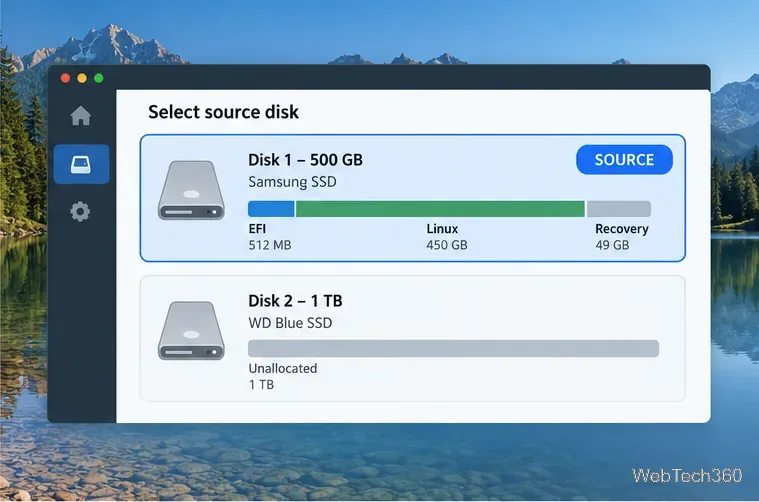Select the gray Recovery partition segment
This screenshot has height=502, width=759.
click(619, 209)
